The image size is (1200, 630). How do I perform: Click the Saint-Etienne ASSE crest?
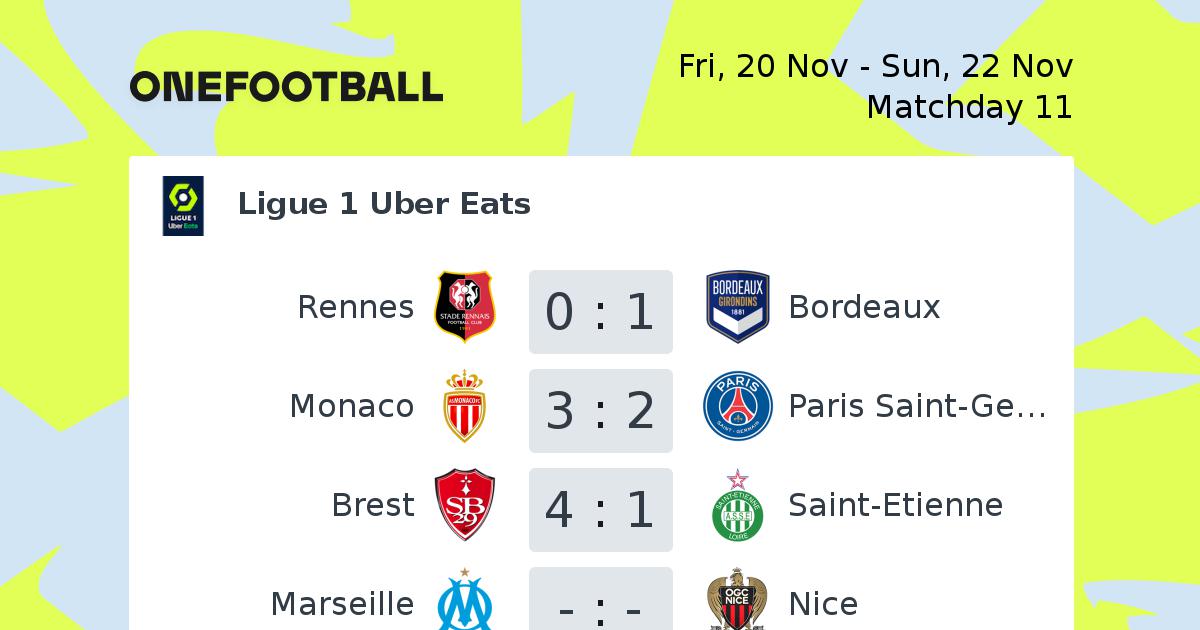pos(738,505)
